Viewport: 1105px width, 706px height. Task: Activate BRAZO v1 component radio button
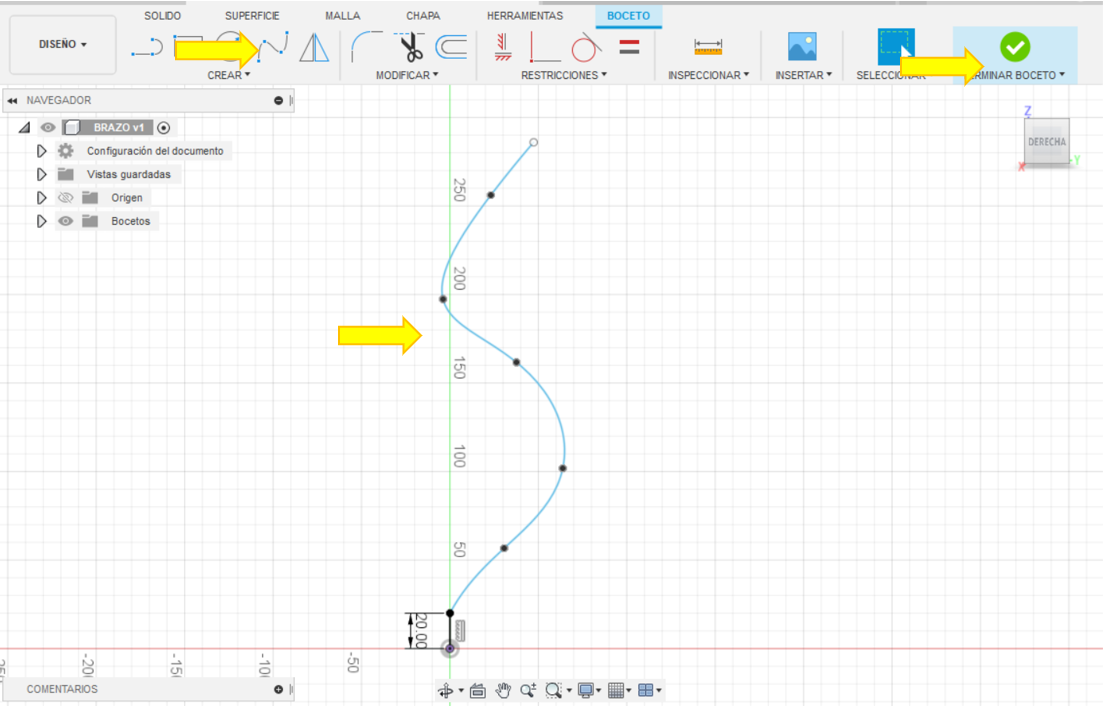click(x=163, y=128)
